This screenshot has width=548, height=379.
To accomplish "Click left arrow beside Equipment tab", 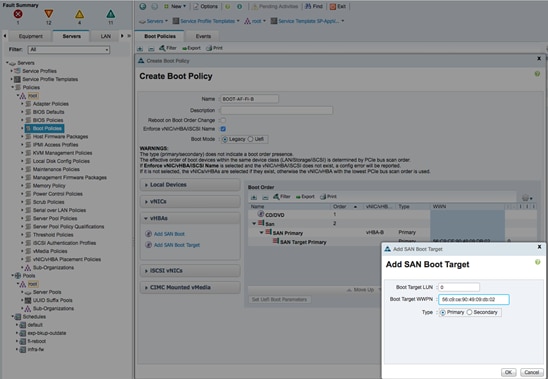I will (5, 36).
